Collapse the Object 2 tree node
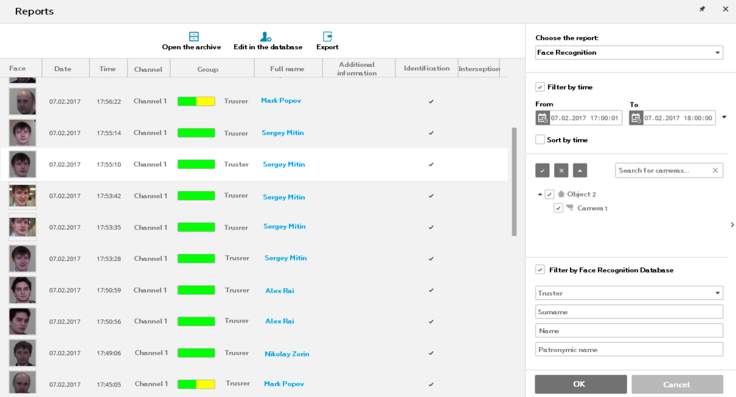Viewport: 736px width, 397px height. [x=540, y=194]
